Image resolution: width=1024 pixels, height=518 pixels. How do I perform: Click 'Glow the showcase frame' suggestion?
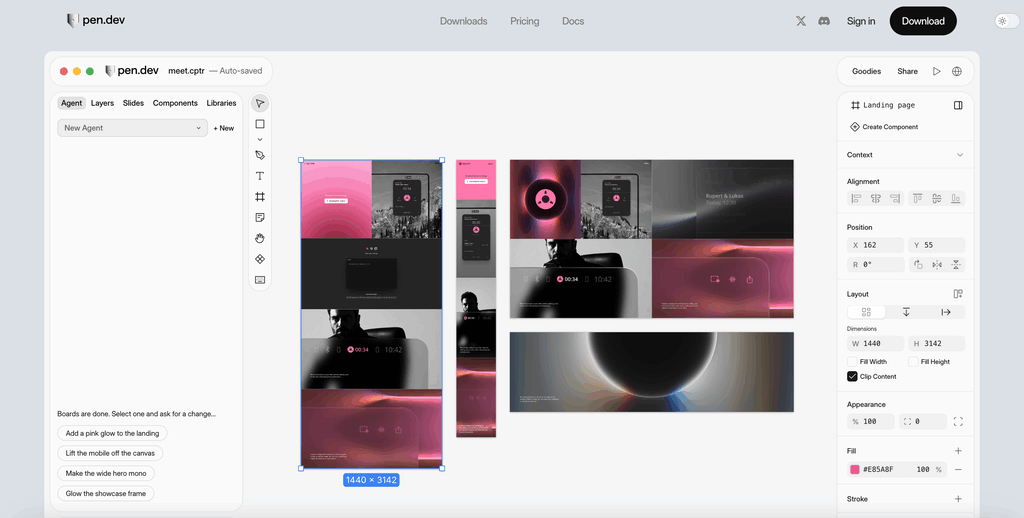[x=106, y=493]
